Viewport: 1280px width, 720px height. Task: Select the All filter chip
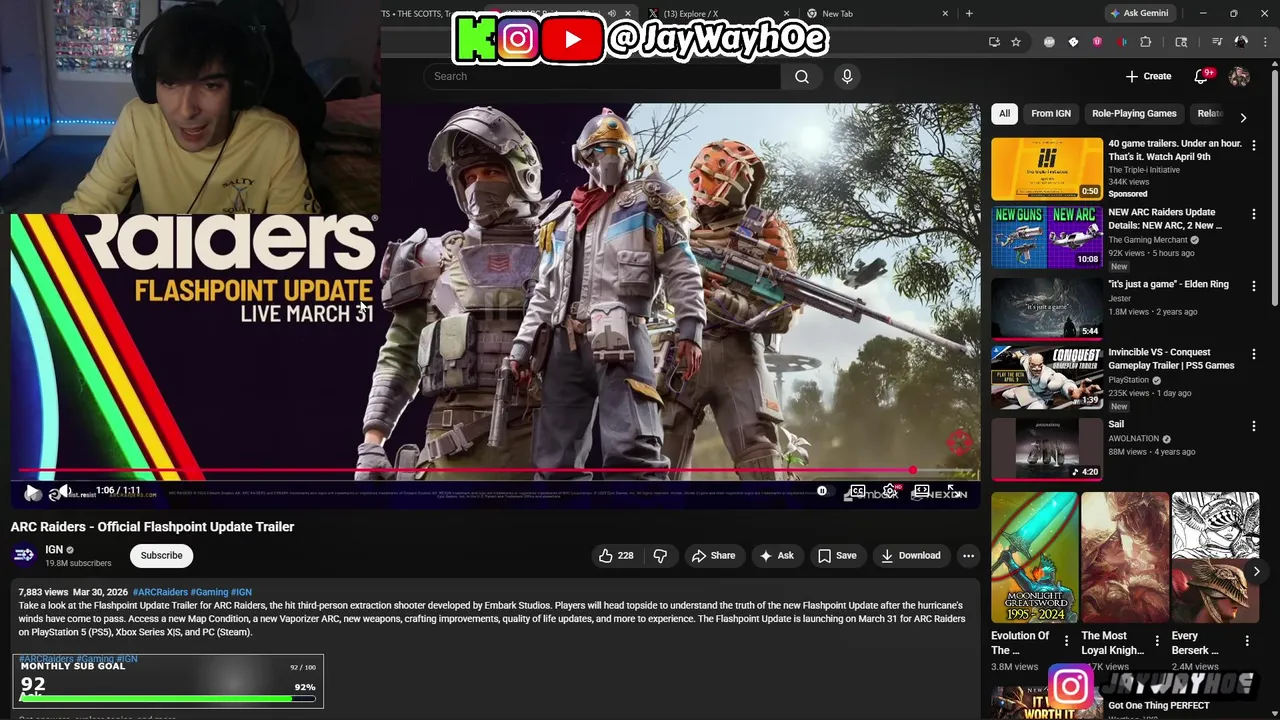(1004, 114)
